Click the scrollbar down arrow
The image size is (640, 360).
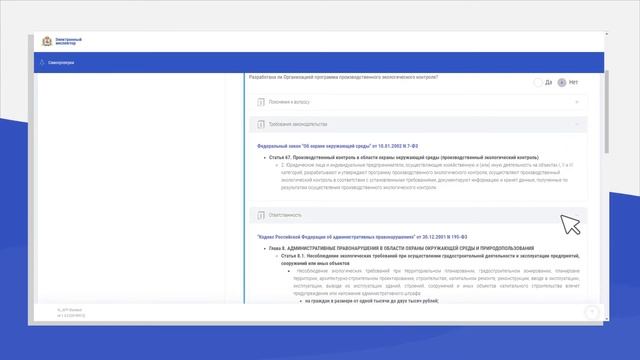pos(607,319)
